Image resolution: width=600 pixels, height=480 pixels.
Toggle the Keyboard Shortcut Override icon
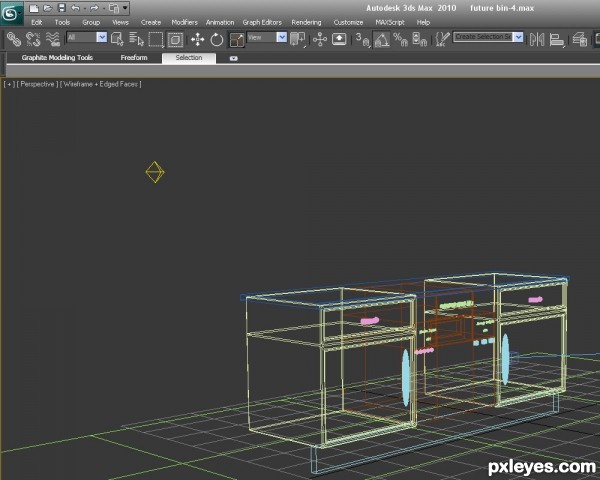coord(339,39)
